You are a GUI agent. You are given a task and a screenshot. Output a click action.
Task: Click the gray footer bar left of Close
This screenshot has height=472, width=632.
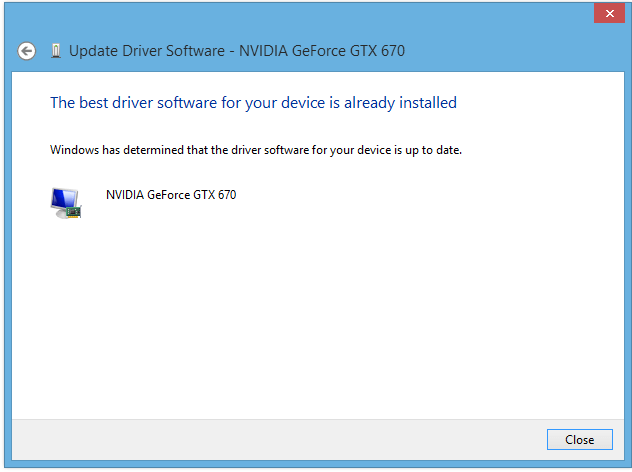278,439
